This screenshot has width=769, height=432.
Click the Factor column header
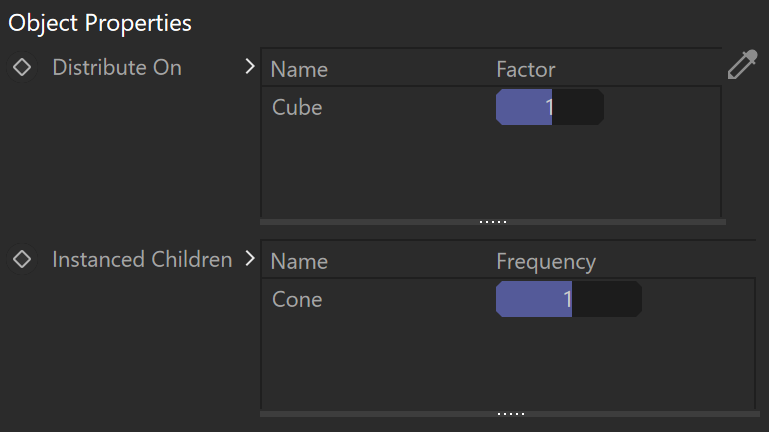click(x=526, y=69)
